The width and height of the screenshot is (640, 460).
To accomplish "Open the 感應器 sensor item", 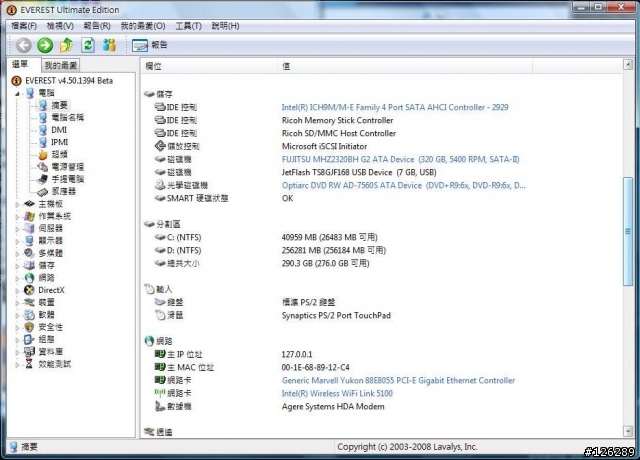I will pyautogui.click(x=64, y=191).
